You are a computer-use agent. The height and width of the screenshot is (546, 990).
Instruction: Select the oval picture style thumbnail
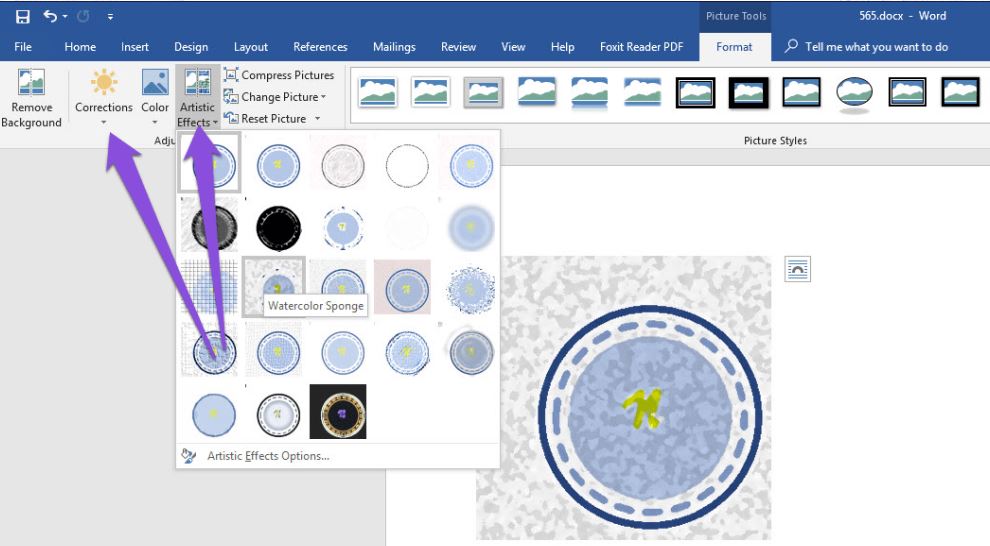[x=854, y=93]
